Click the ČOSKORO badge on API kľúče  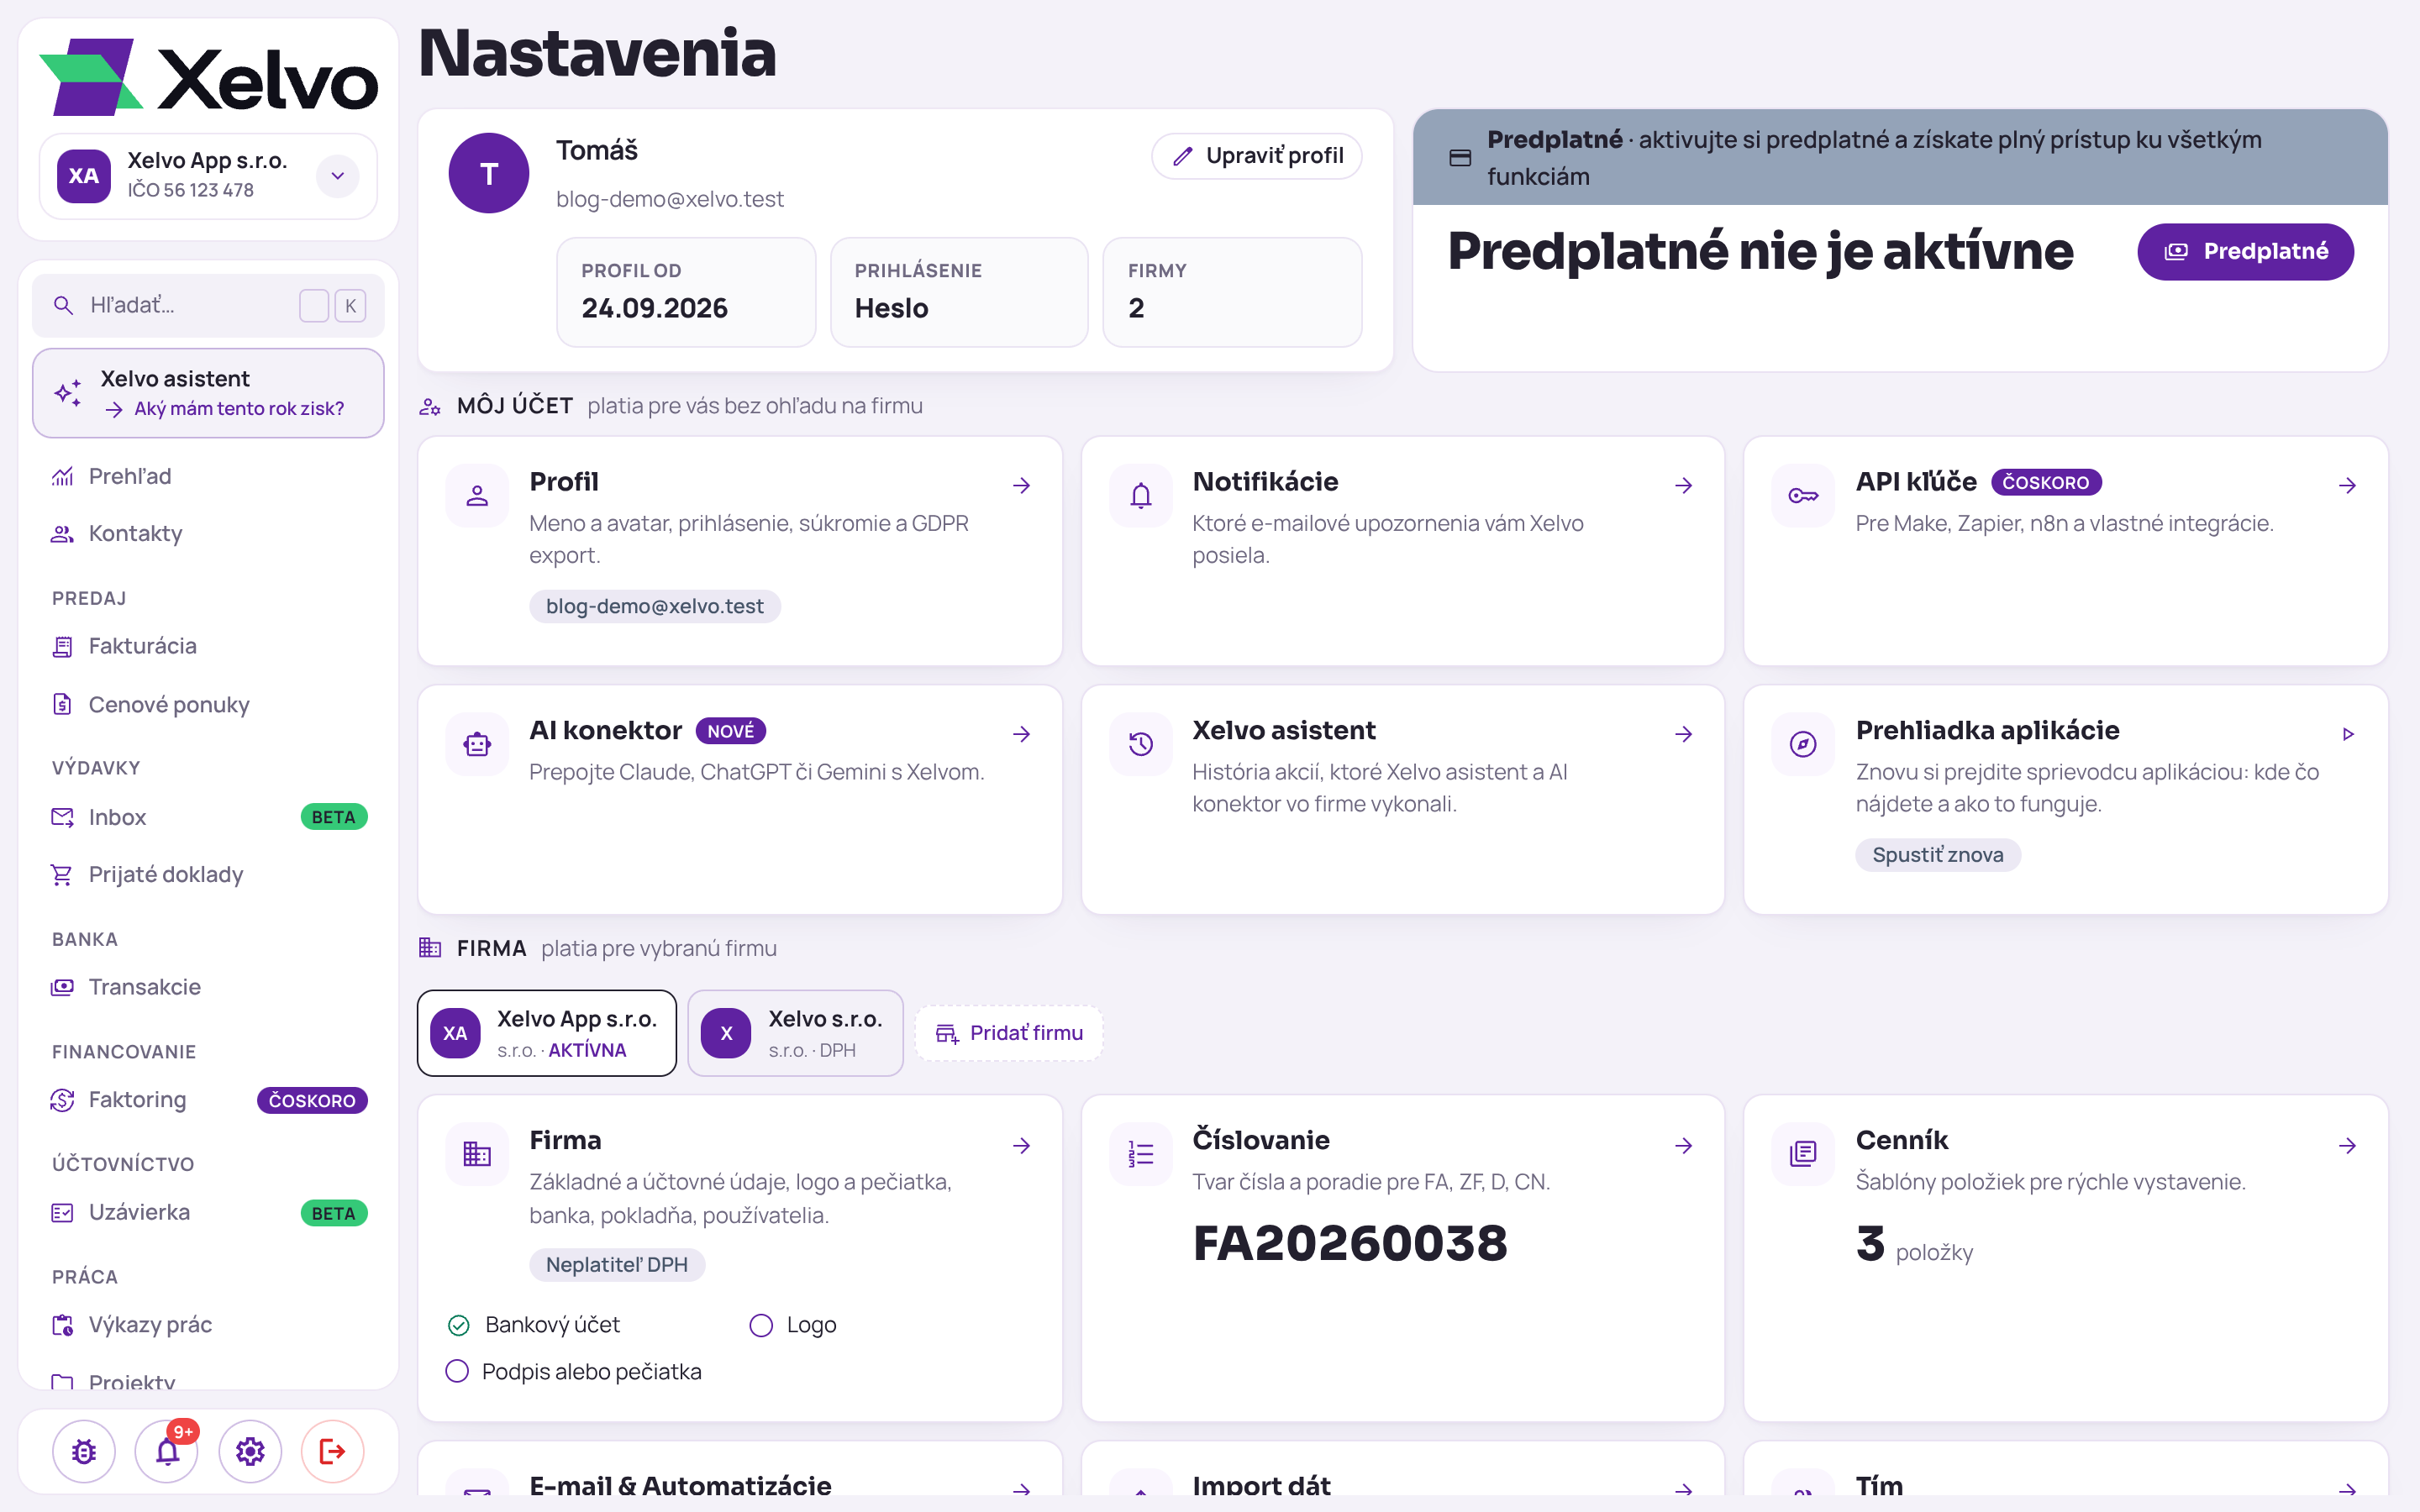[x=2046, y=482]
